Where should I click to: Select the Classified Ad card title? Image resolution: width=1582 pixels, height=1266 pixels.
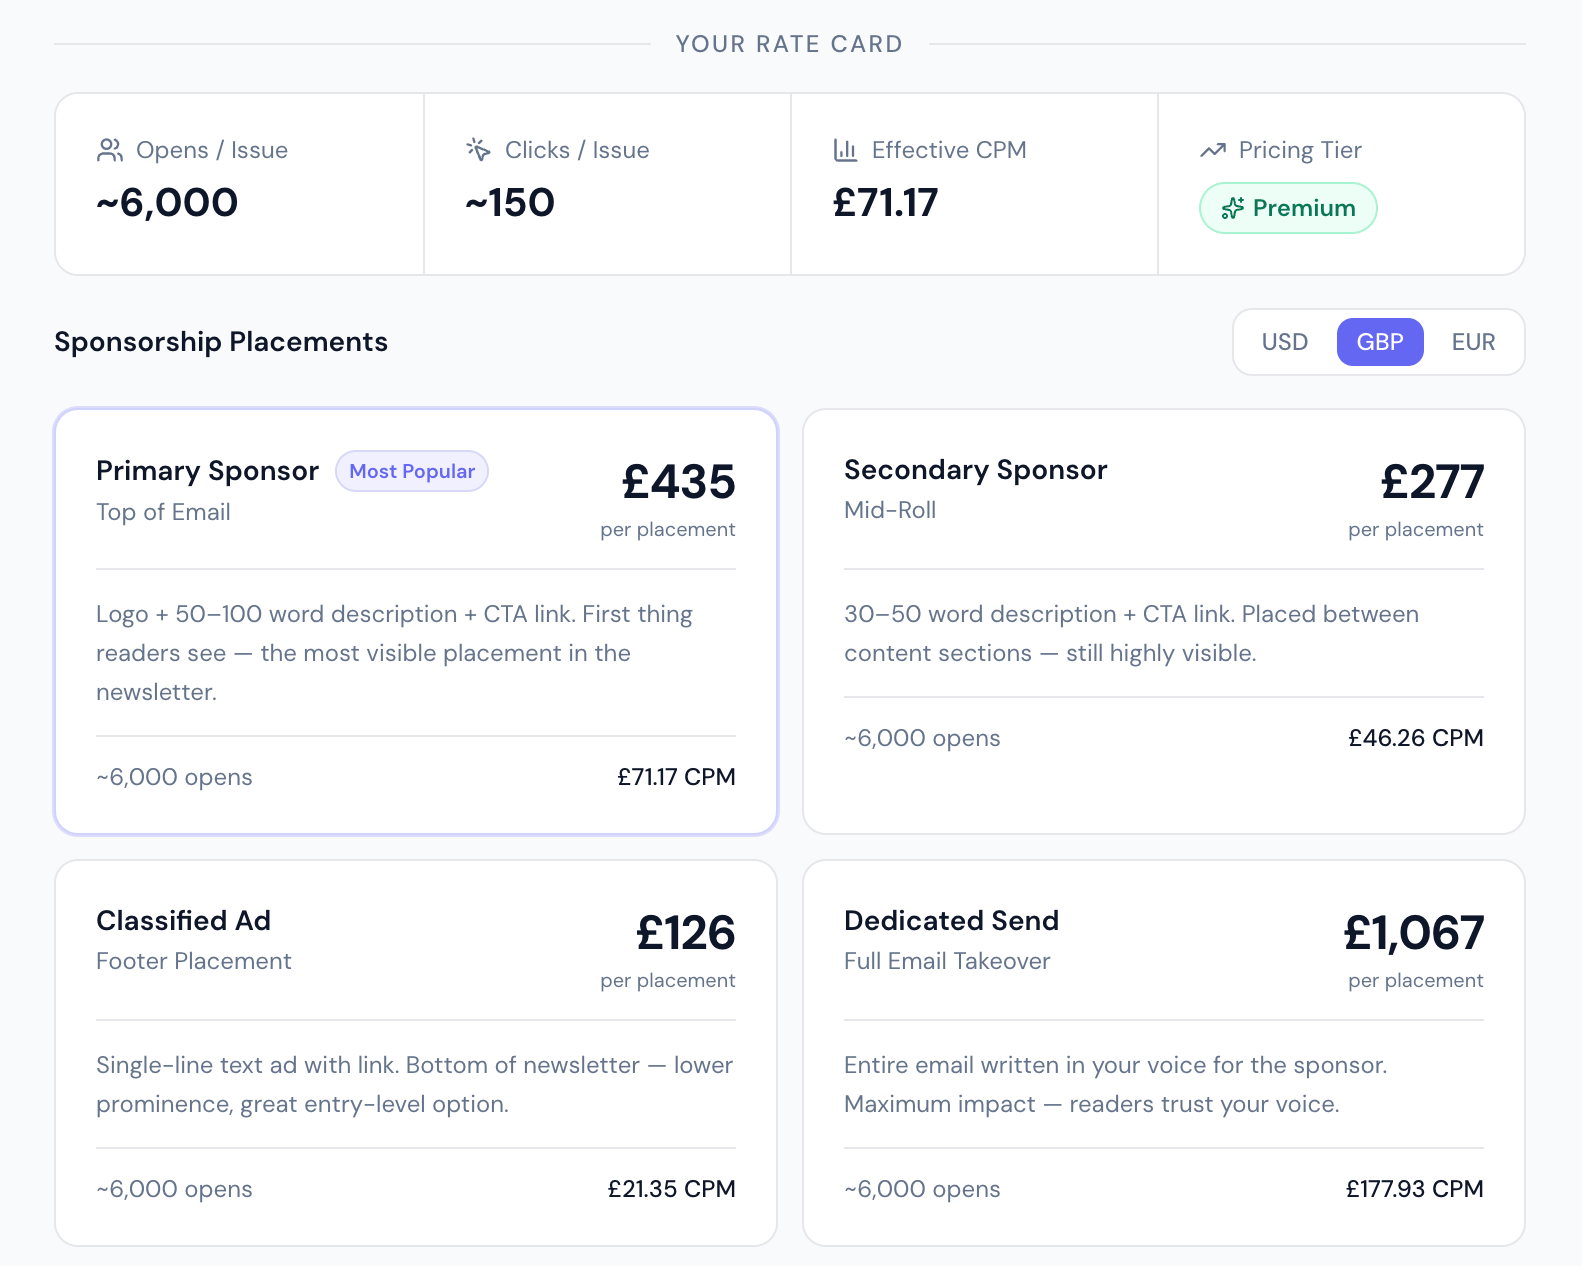tap(183, 920)
